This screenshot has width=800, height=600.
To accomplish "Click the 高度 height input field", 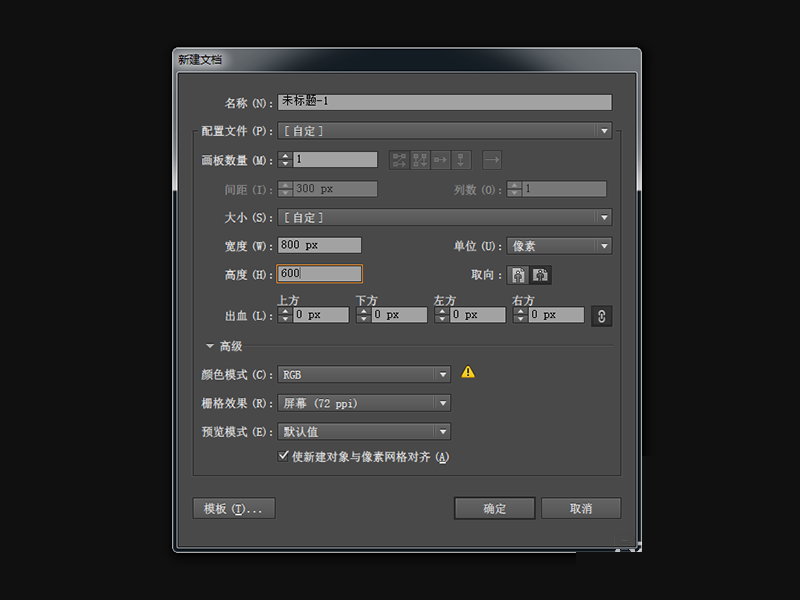I will [319, 274].
